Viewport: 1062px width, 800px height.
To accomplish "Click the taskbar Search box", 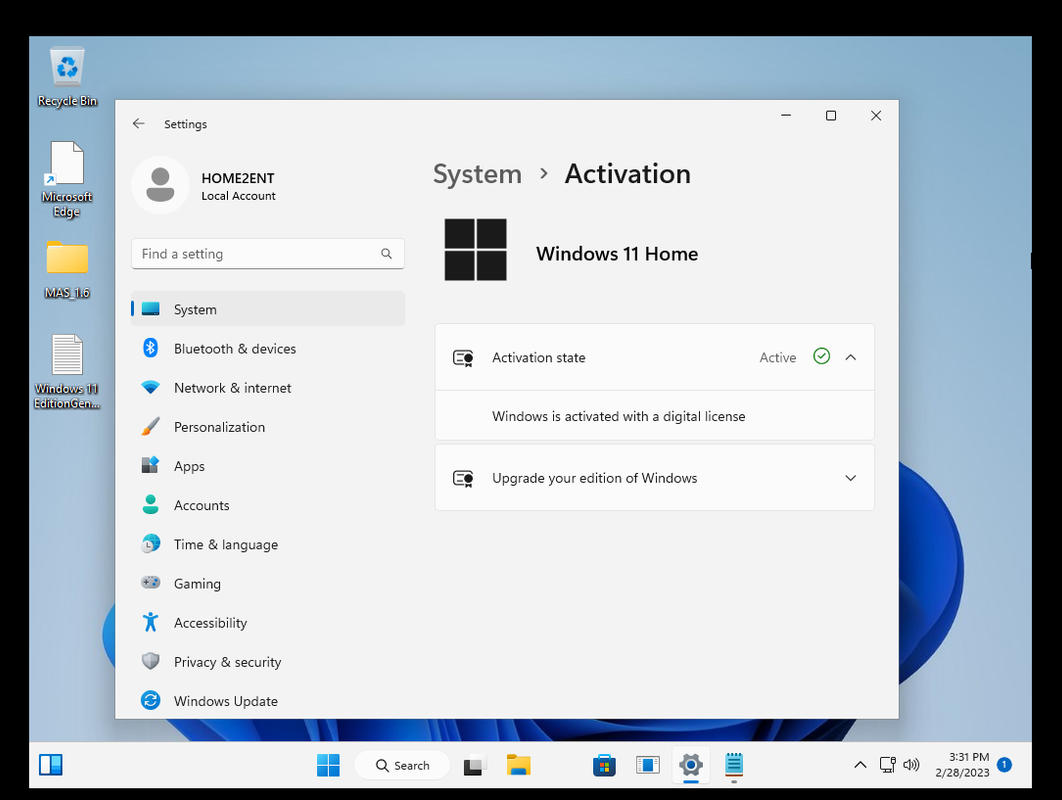I will 402,765.
